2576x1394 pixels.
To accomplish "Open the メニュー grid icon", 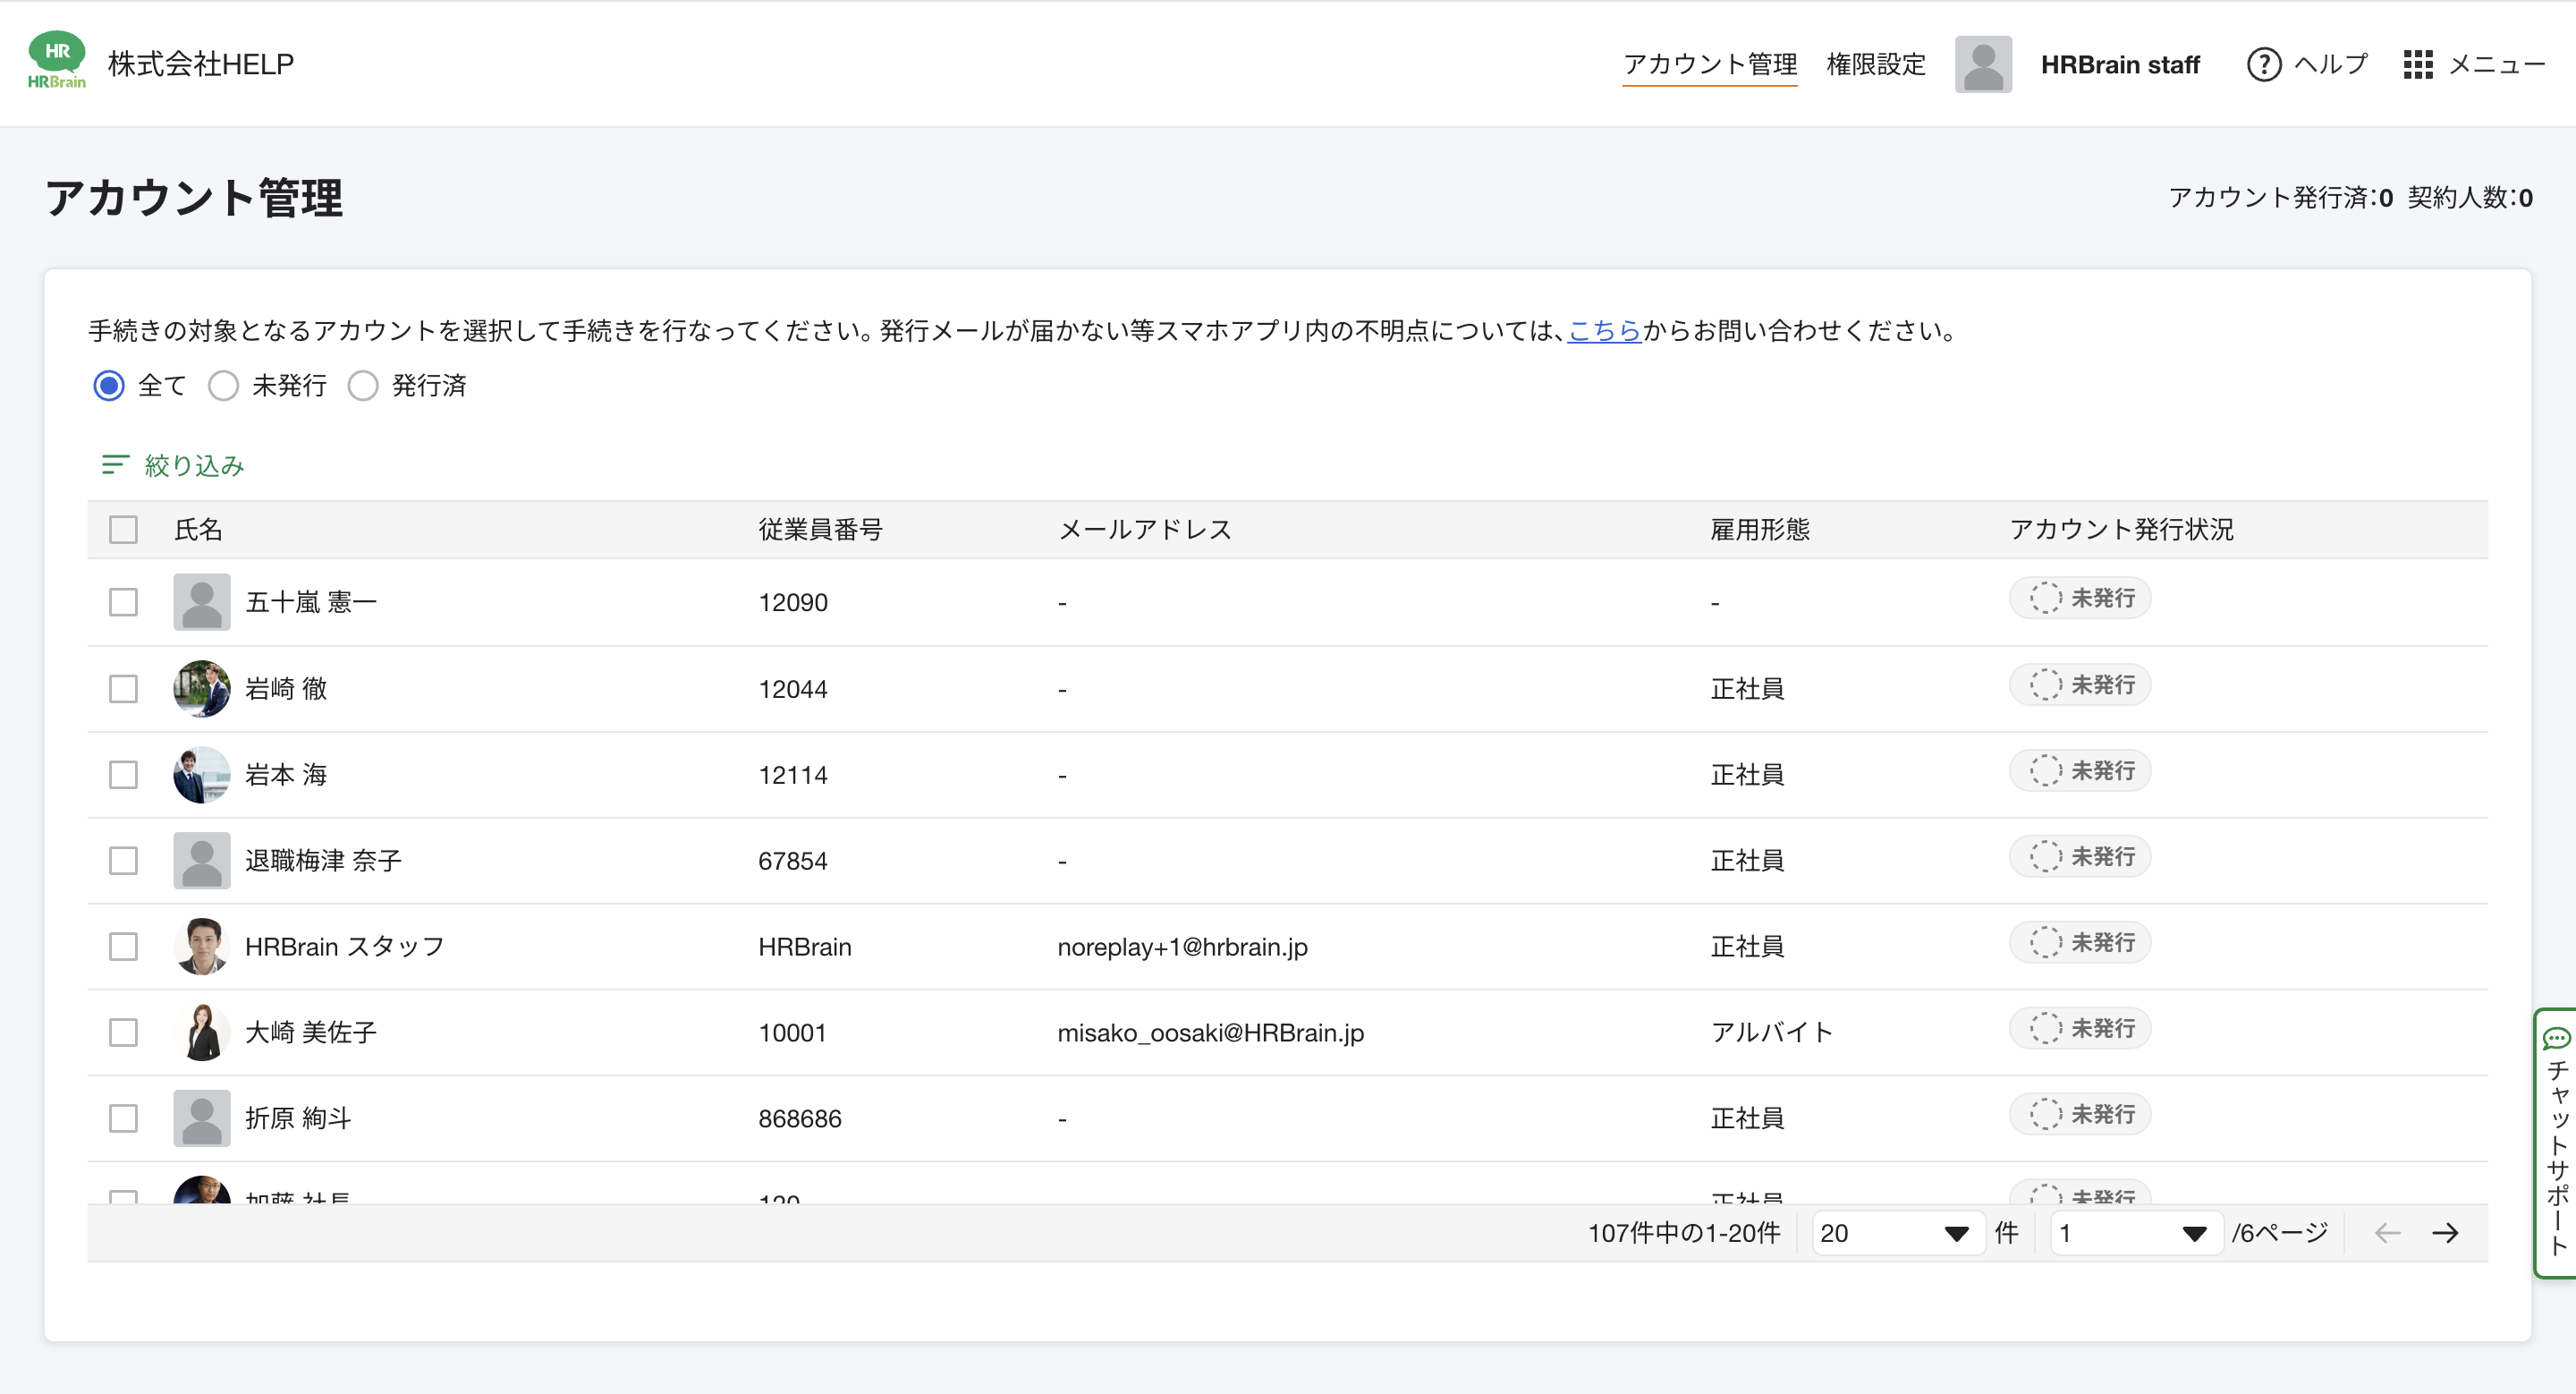I will 2417,65.
